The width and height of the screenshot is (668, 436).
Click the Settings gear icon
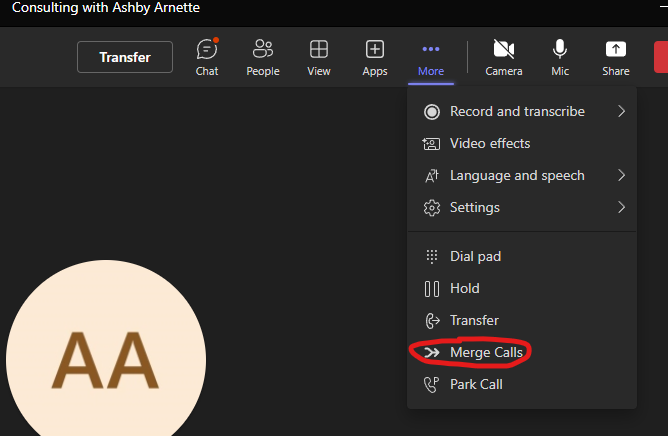[432, 208]
